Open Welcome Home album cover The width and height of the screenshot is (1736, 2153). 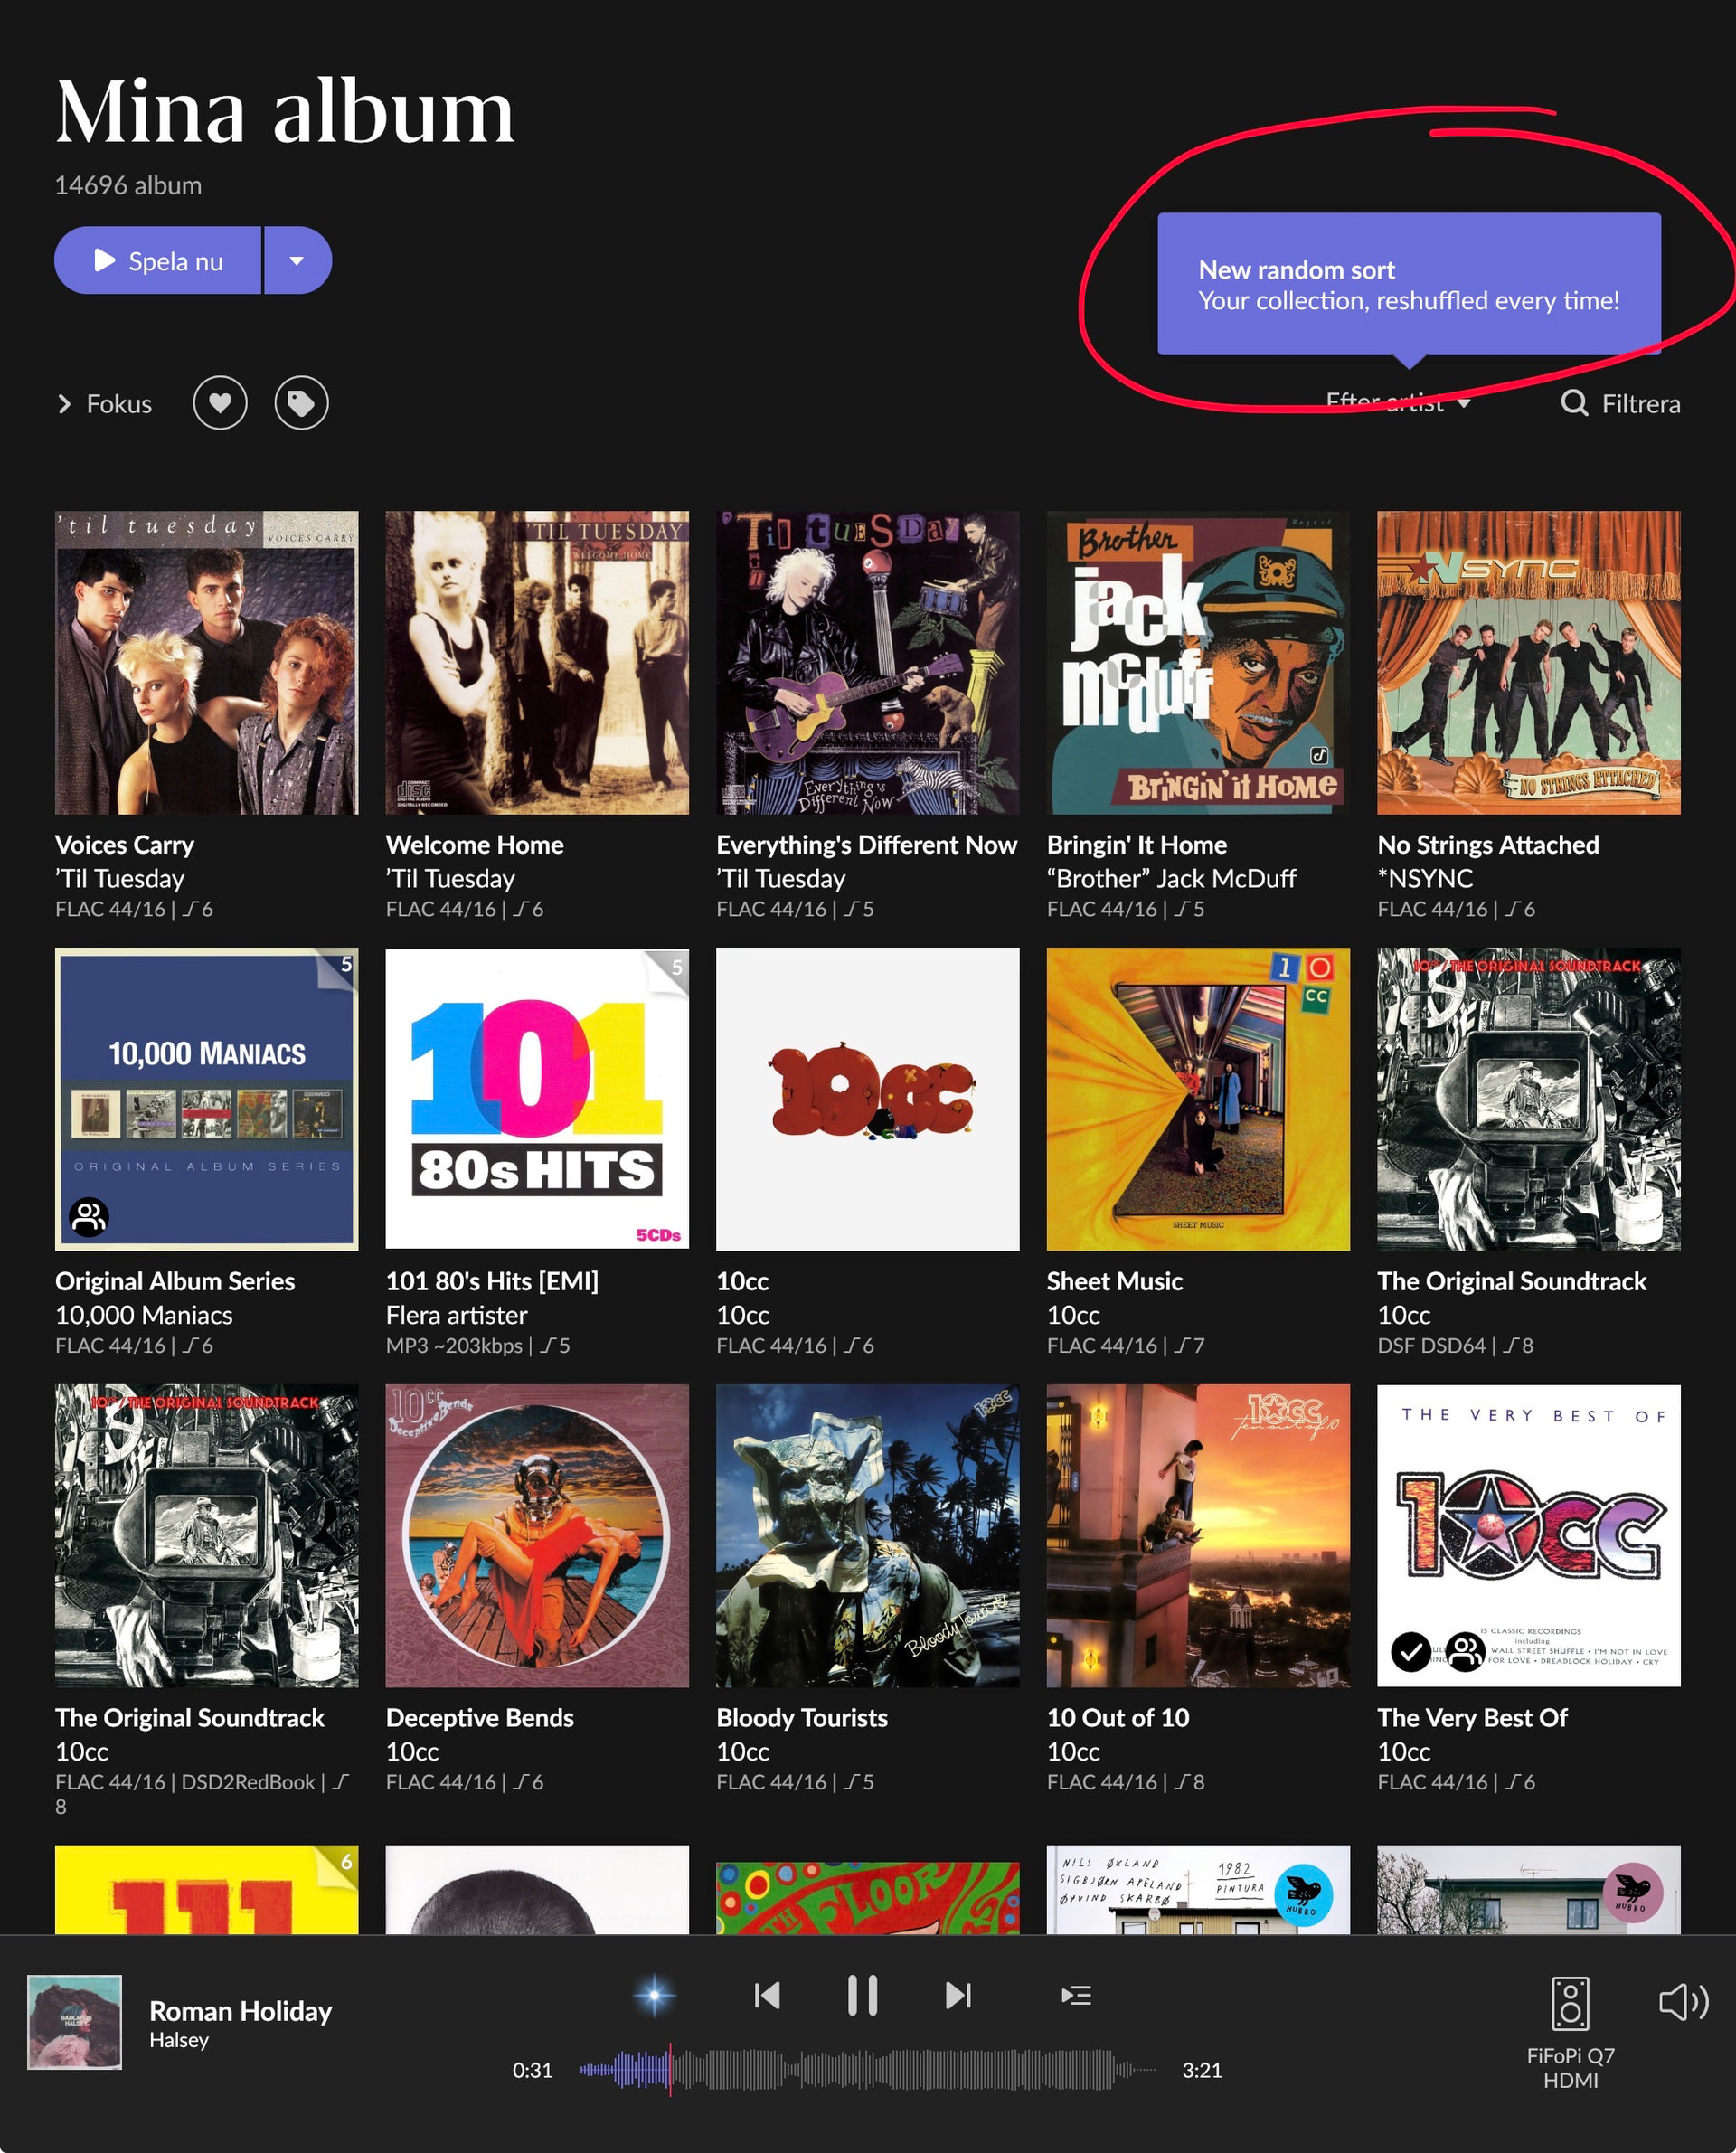[x=537, y=663]
